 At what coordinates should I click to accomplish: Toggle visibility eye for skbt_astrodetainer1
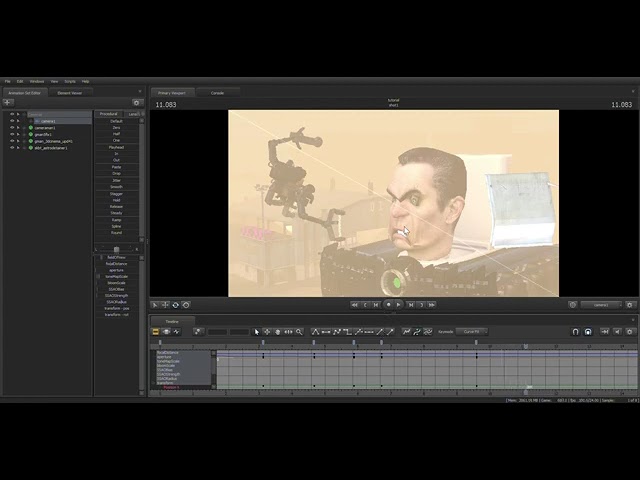(12, 148)
